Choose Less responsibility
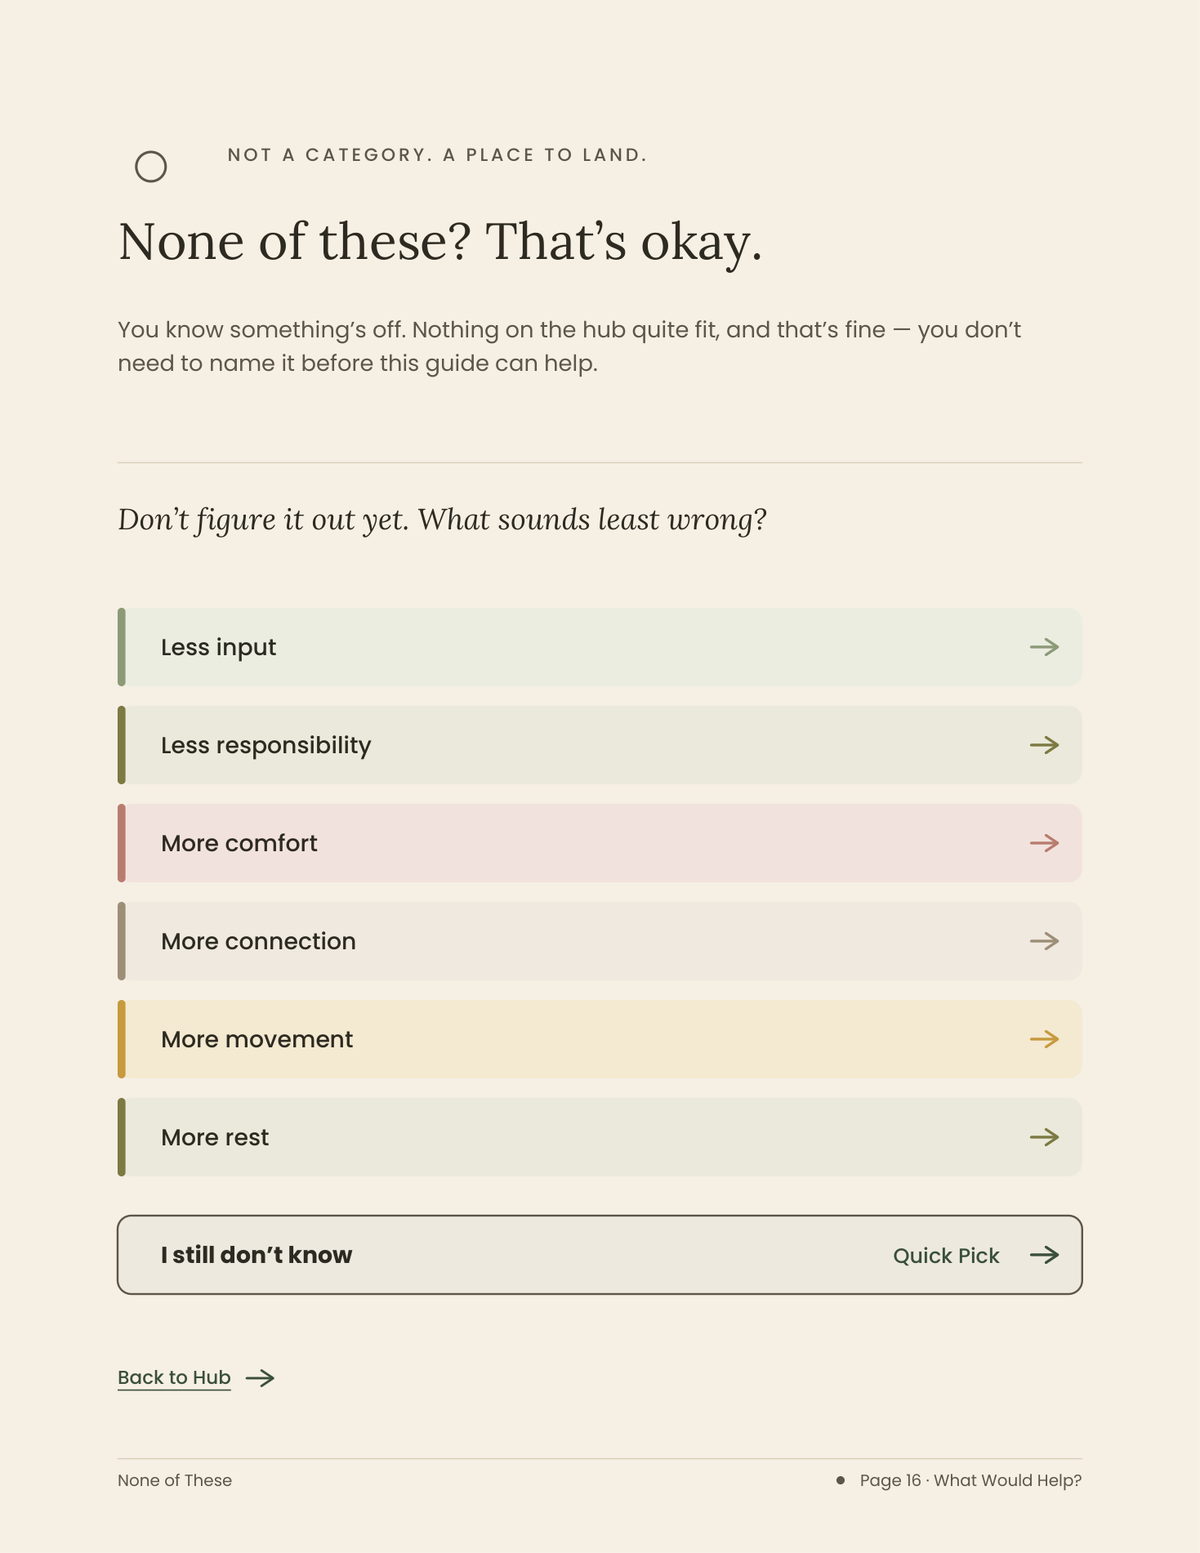This screenshot has width=1200, height=1553. click(600, 745)
